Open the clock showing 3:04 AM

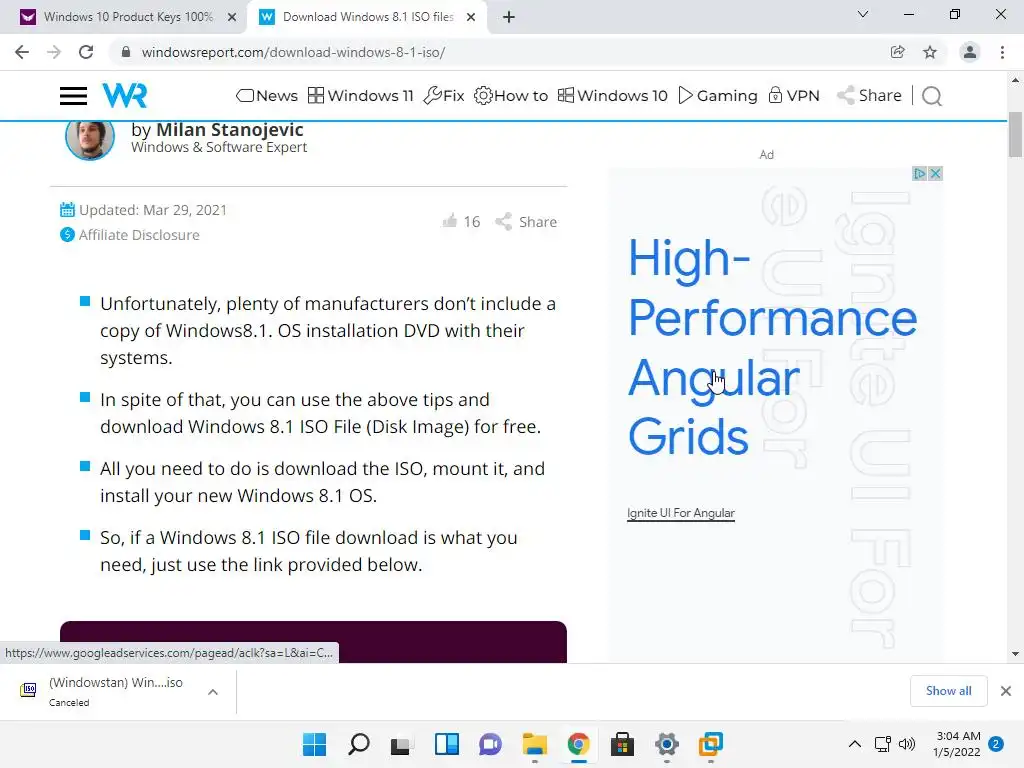point(957,744)
